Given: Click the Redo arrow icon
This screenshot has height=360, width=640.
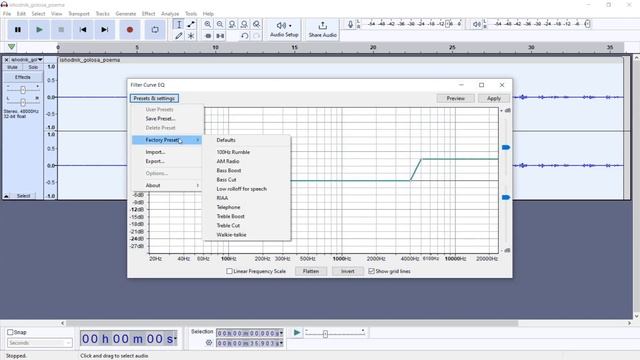Looking at the screenshot, I should click(256, 36).
